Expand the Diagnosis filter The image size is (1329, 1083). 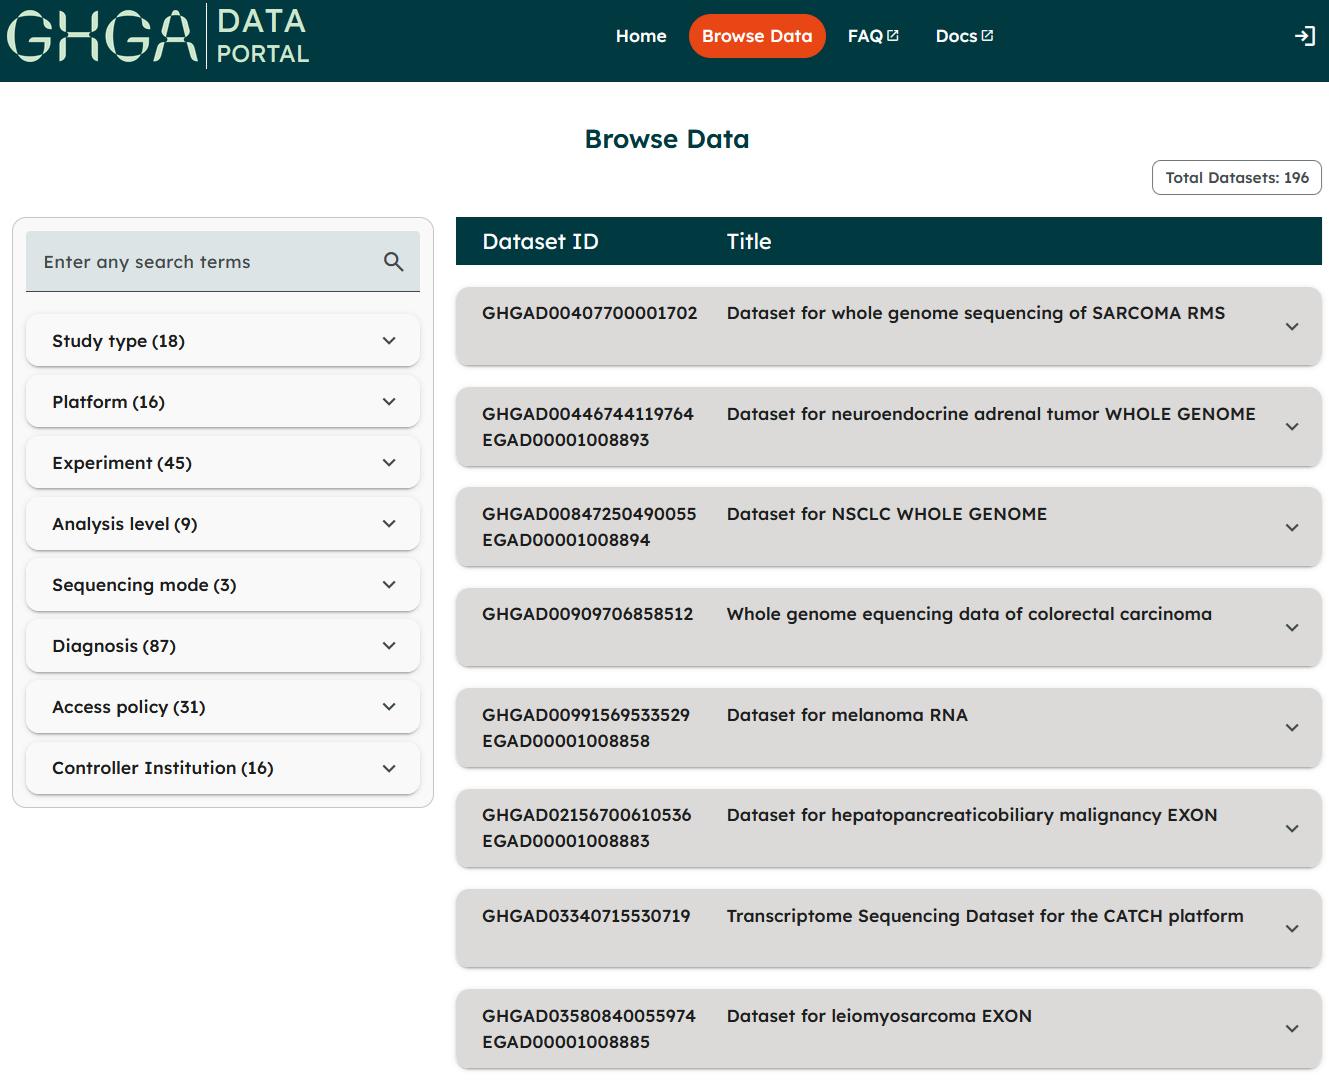[x=223, y=646]
